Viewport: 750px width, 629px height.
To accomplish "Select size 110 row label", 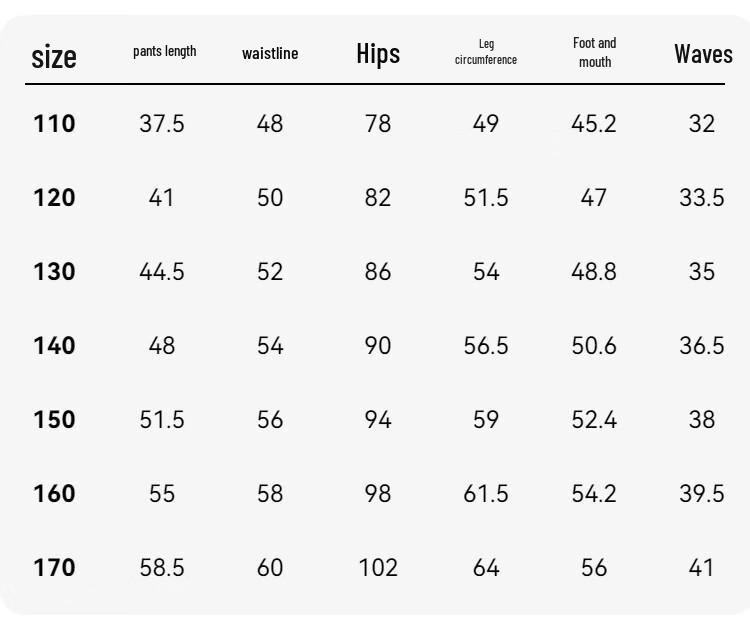I will [54, 124].
